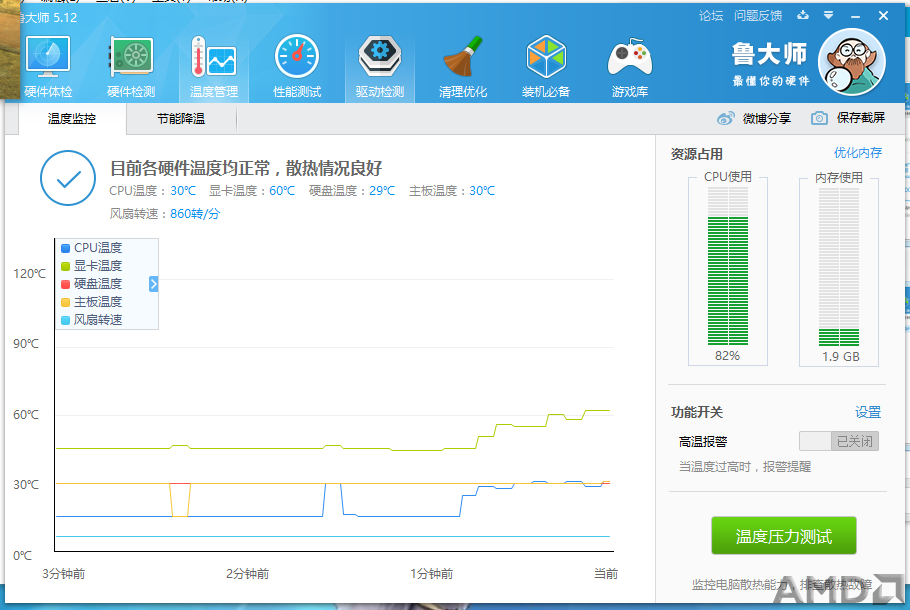Click 微博分享 to share
Viewport: 910px width, 610px height.
[767, 118]
